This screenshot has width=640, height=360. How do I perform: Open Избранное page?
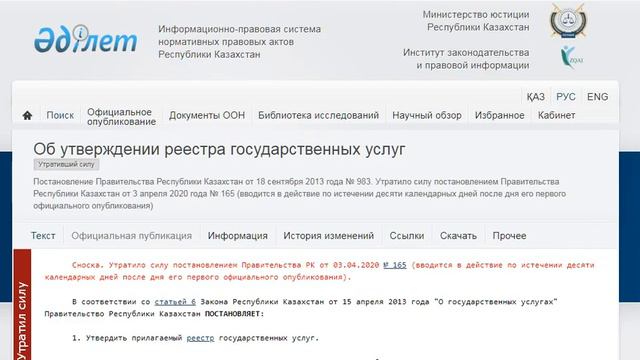click(x=500, y=116)
